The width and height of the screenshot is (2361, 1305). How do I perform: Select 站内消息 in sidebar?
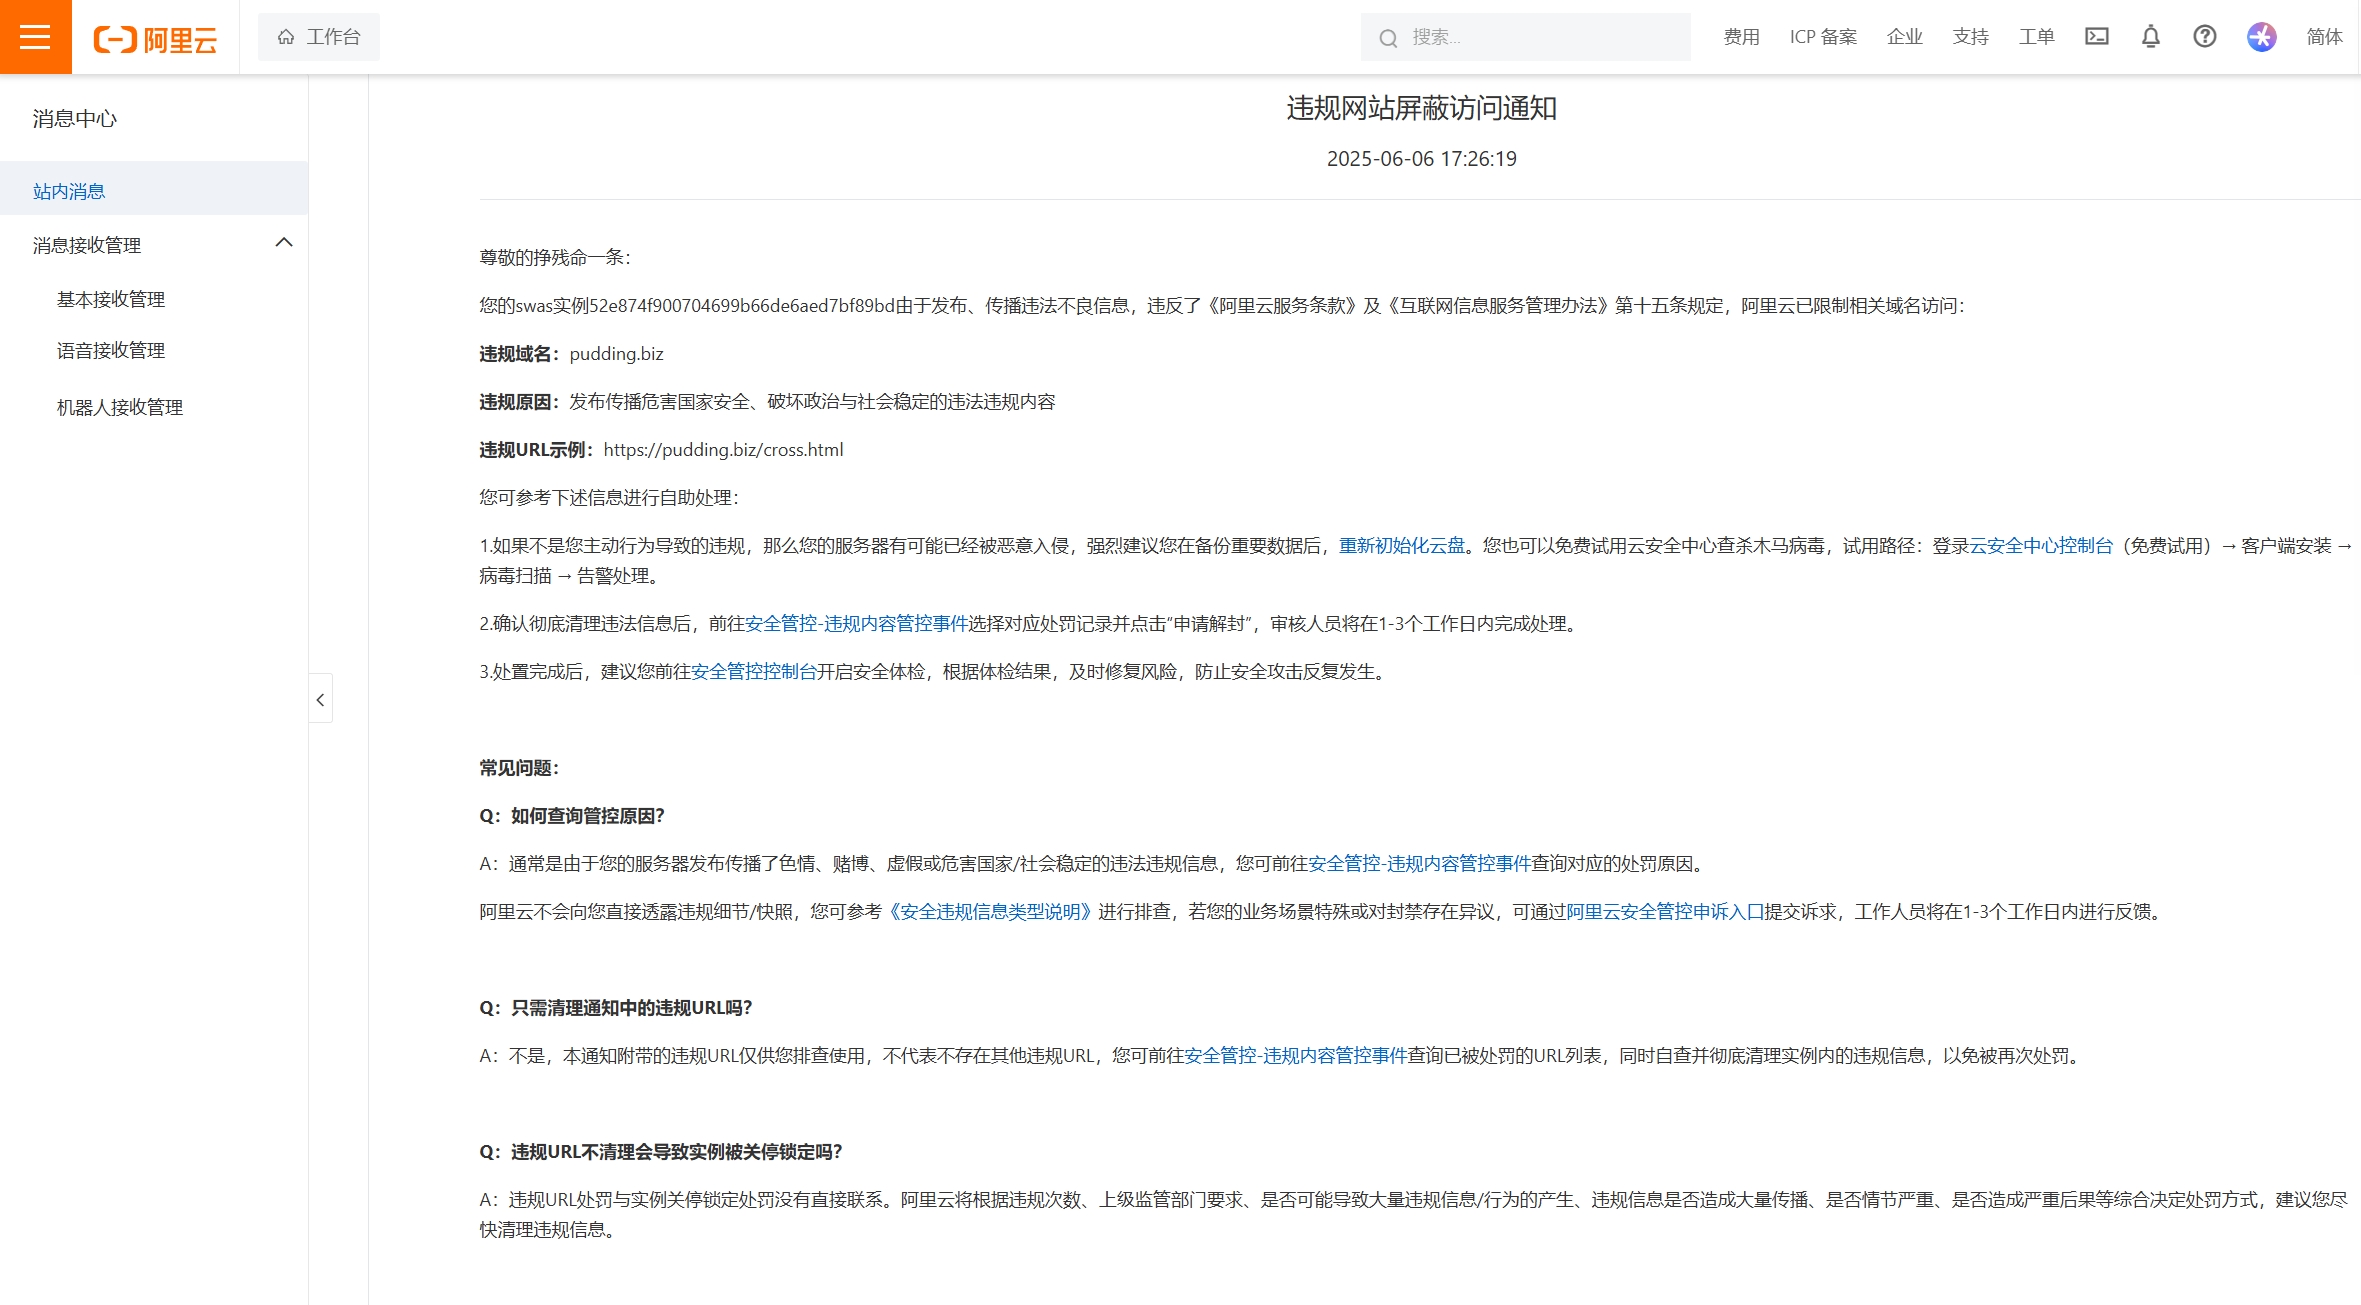154,190
